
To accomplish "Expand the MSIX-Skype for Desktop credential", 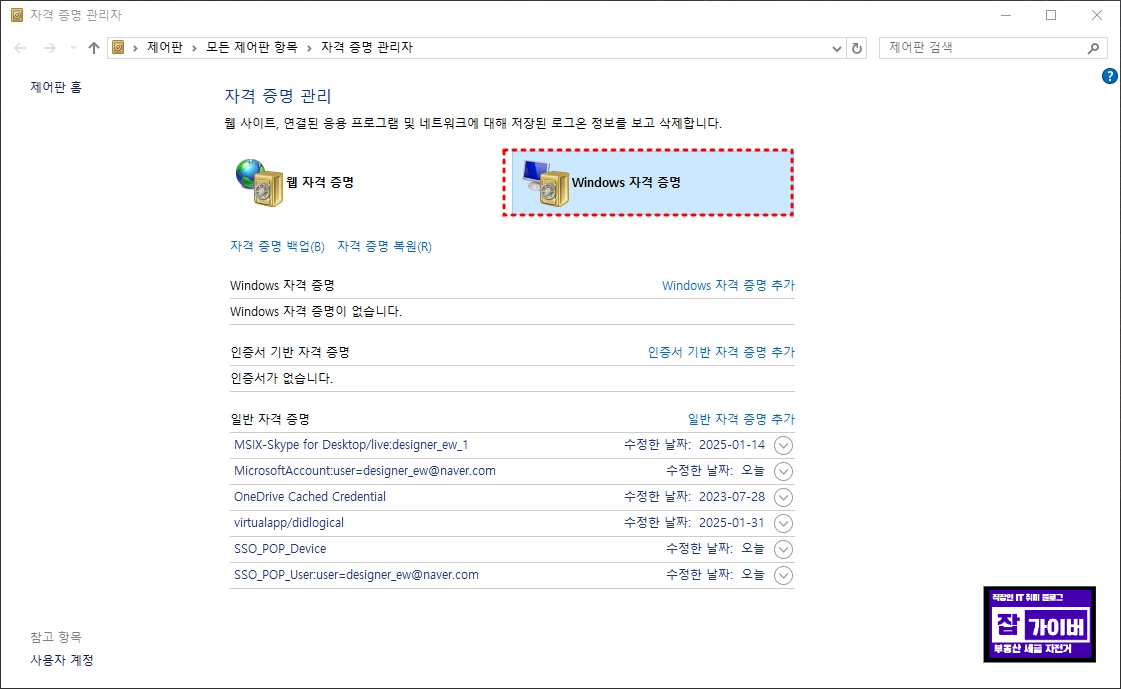I will pos(784,445).
